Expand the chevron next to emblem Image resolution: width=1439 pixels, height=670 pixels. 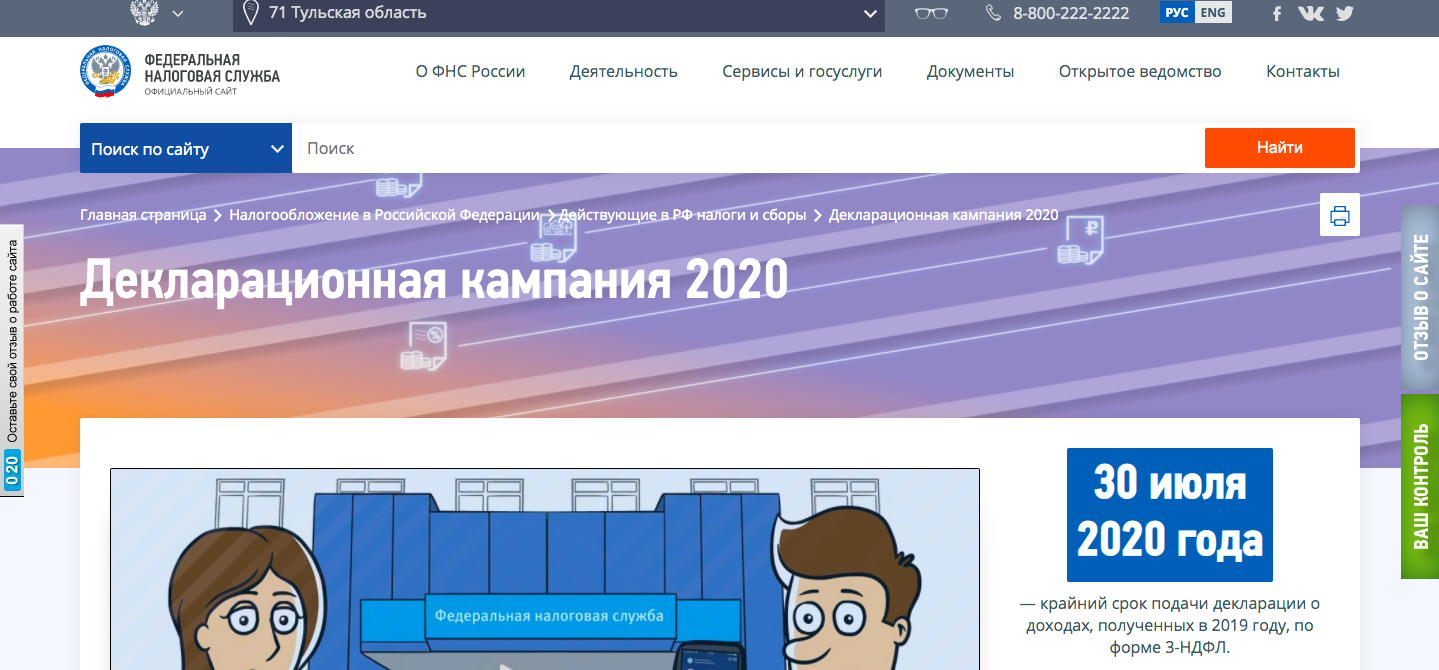178,13
